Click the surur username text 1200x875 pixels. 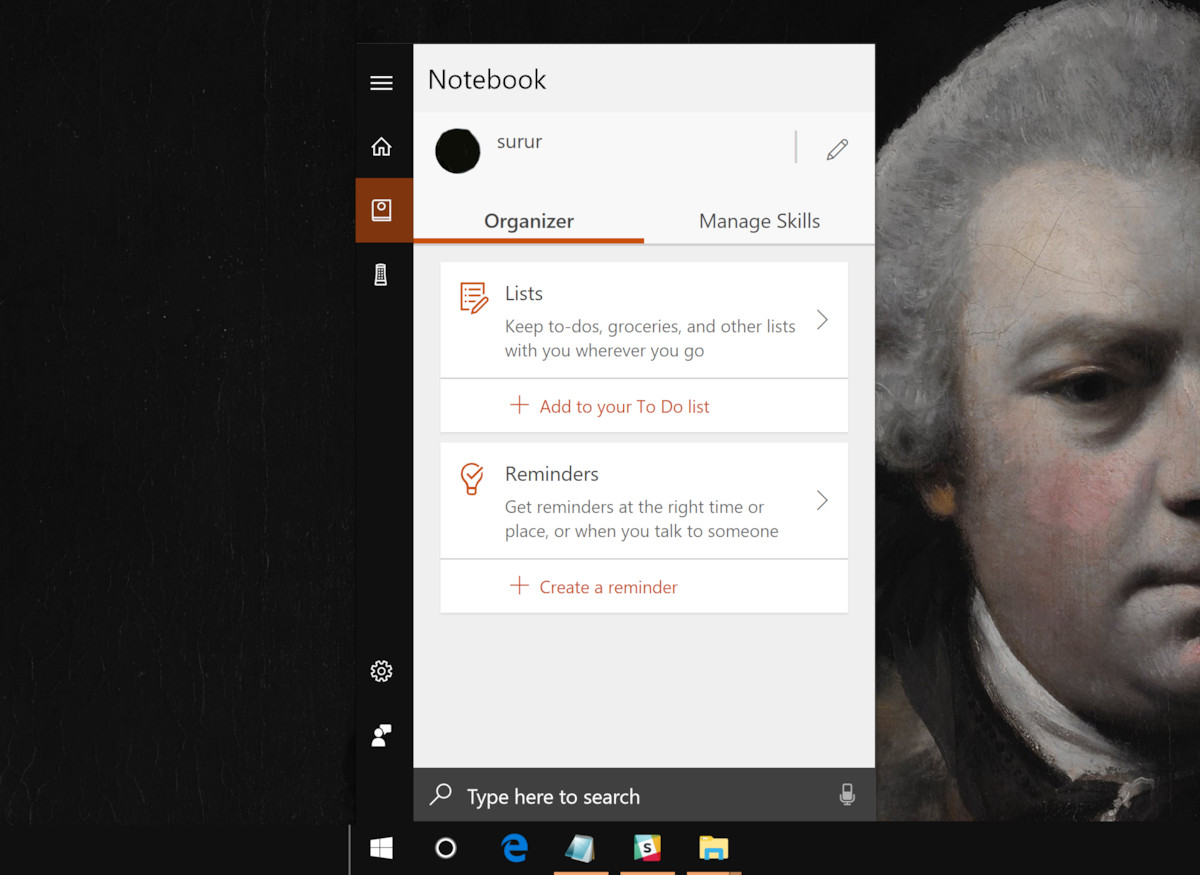[x=519, y=142]
